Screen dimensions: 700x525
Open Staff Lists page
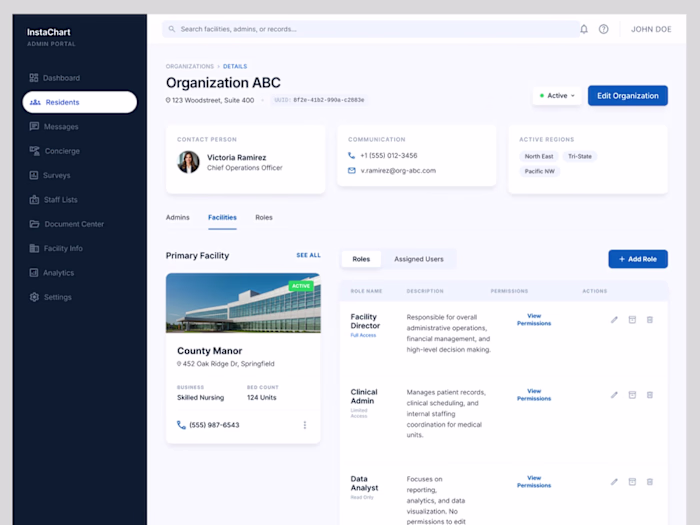pyautogui.click(x=53, y=200)
